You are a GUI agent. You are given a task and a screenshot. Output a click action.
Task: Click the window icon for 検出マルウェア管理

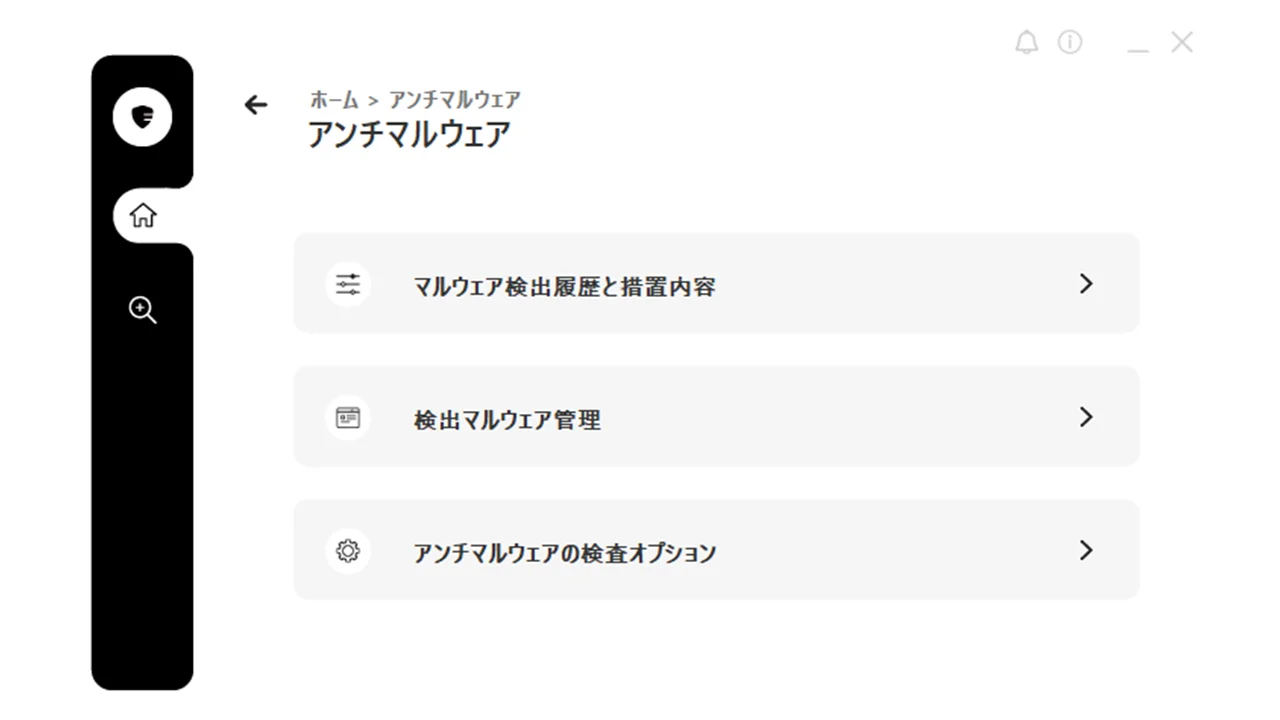tap(348, 418)
